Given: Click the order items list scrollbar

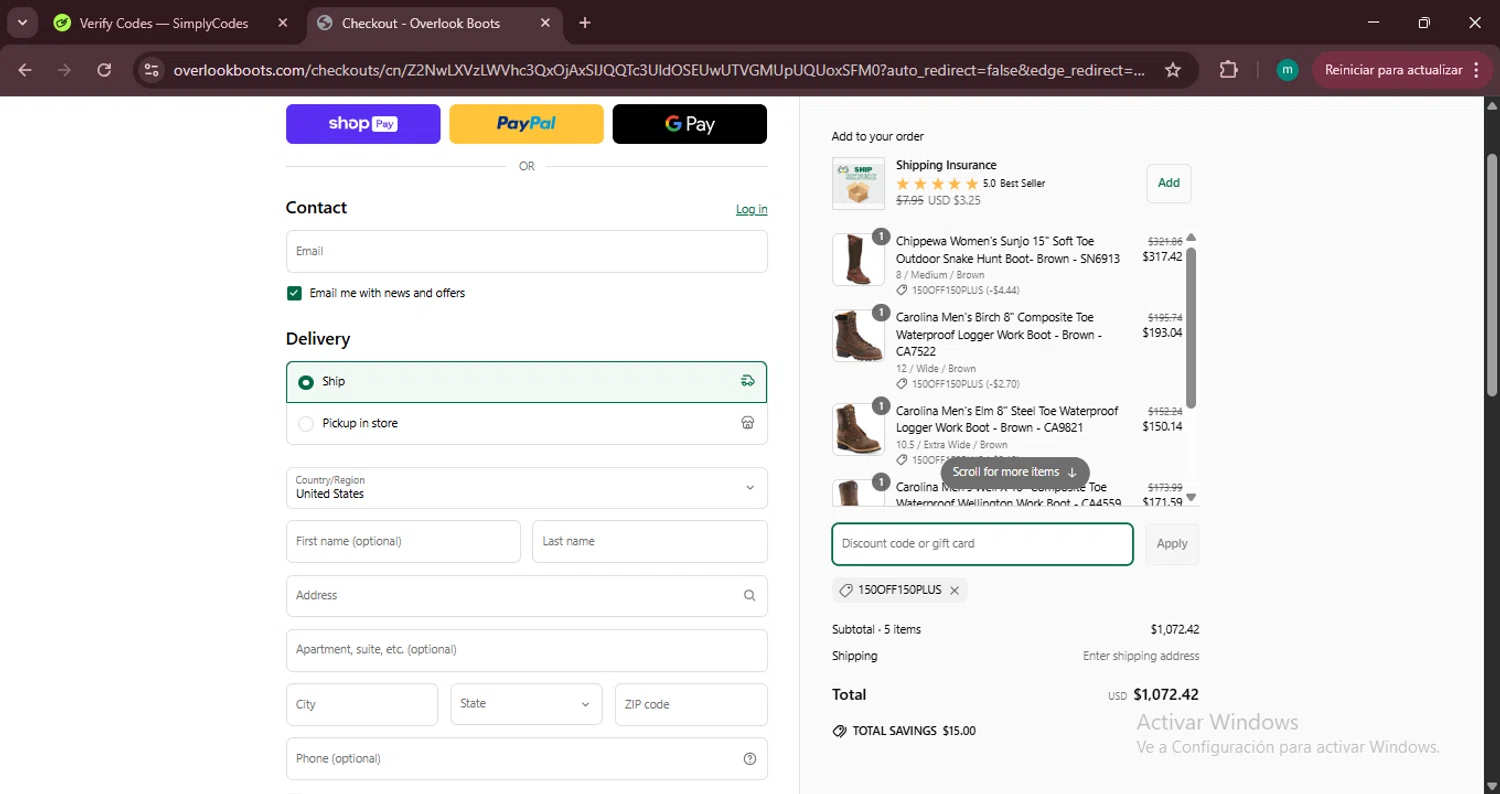Looking at the screenshot, I should [x=1191, y=327].
